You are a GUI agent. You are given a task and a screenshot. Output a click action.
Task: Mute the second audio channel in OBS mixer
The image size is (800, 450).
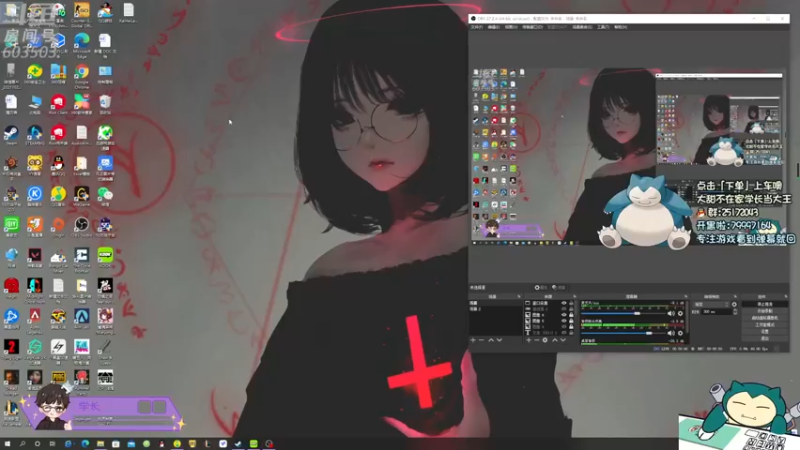pyautogui.click(x=671, y=333)
